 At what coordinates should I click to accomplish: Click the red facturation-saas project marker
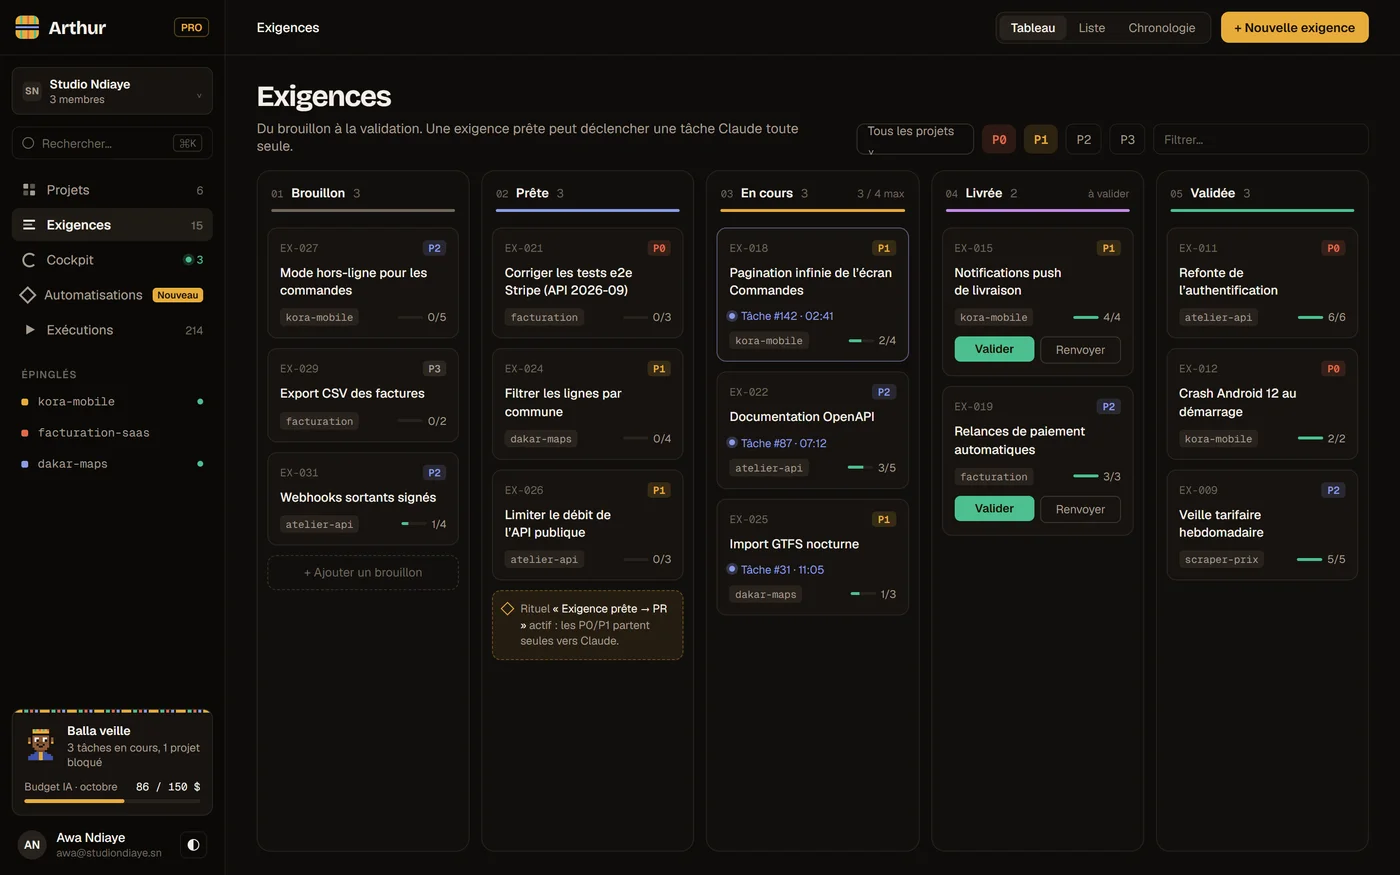click(25, 433)
